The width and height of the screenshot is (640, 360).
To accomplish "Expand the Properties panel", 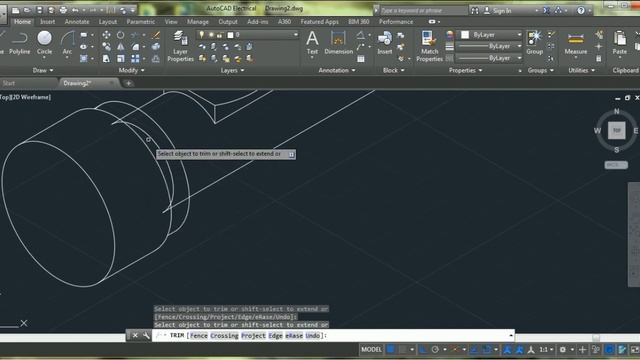I will click(x=465, y=70).
